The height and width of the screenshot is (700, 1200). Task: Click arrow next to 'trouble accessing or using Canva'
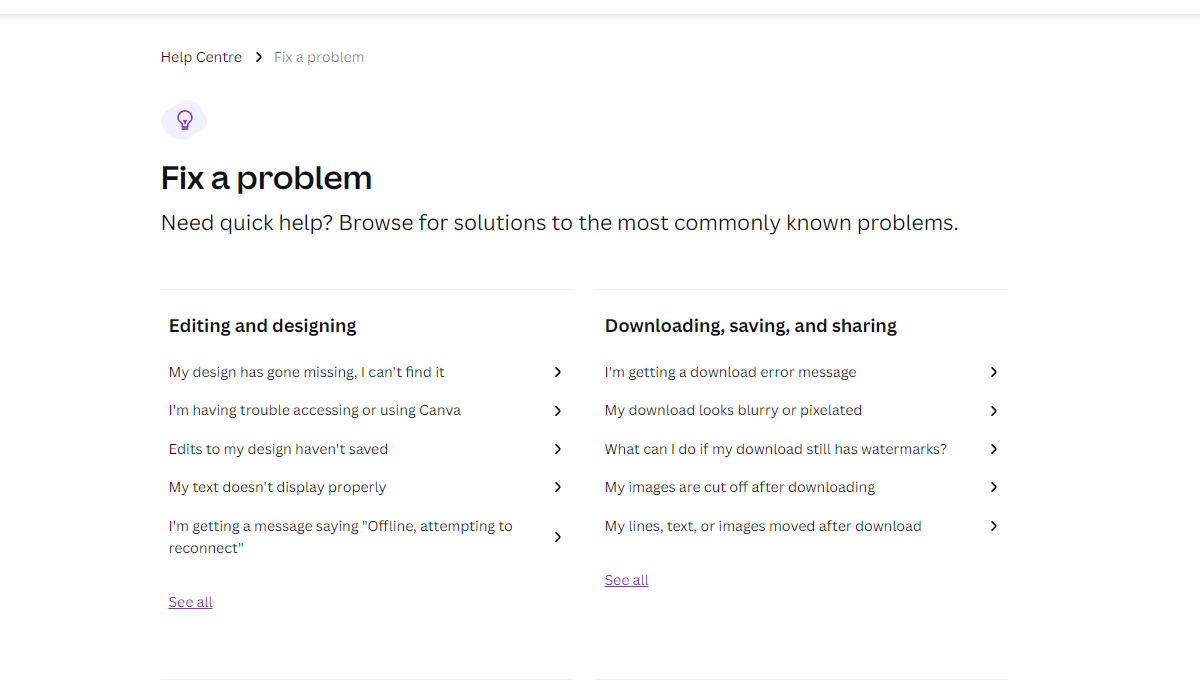pyautogui.click(x=558, y=411)
